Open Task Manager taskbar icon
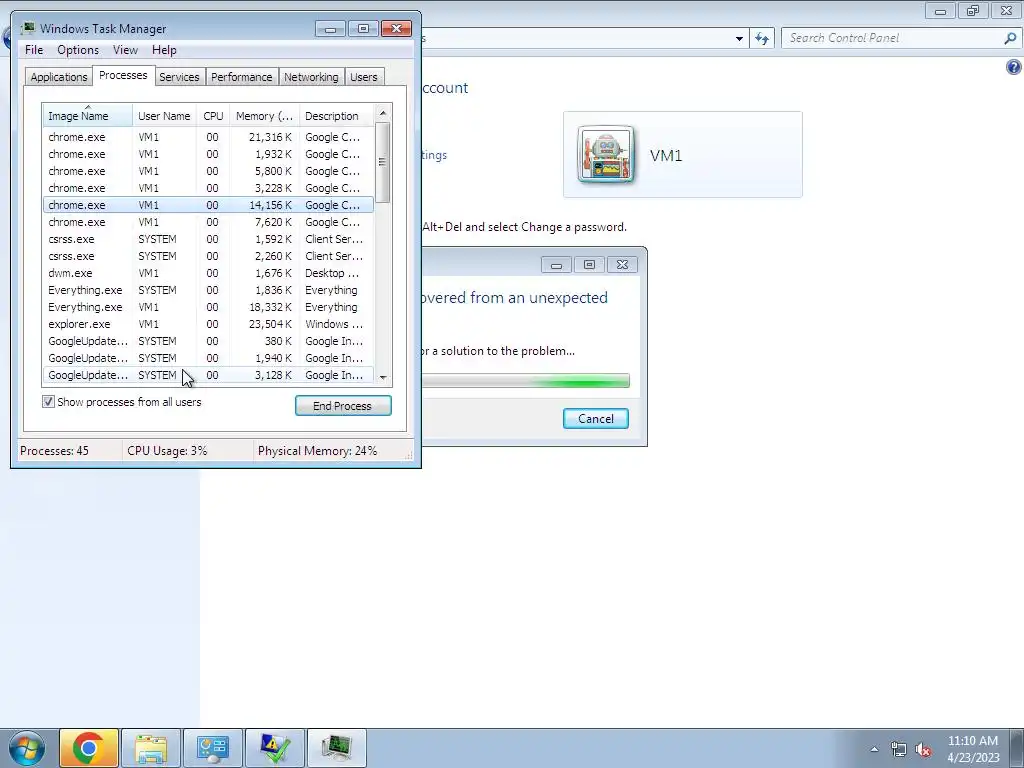Image resolution: width=1024 pixels, height=768 pixels. click(x=336, y=748)
